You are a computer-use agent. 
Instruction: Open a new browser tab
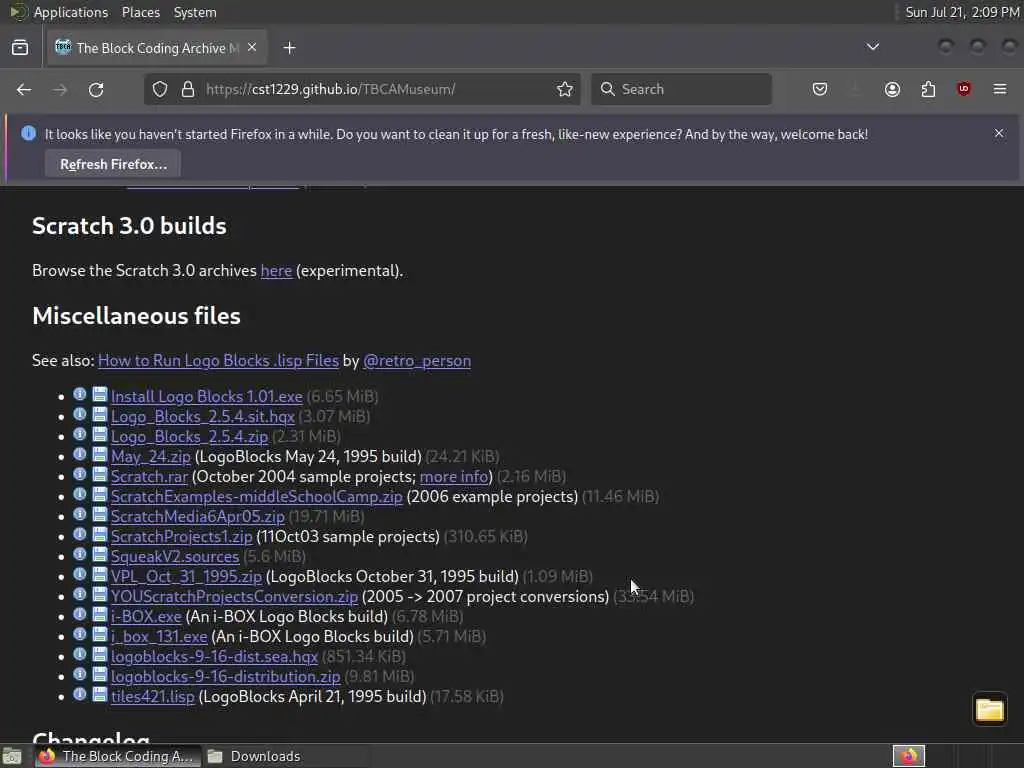tap(289, 48)
